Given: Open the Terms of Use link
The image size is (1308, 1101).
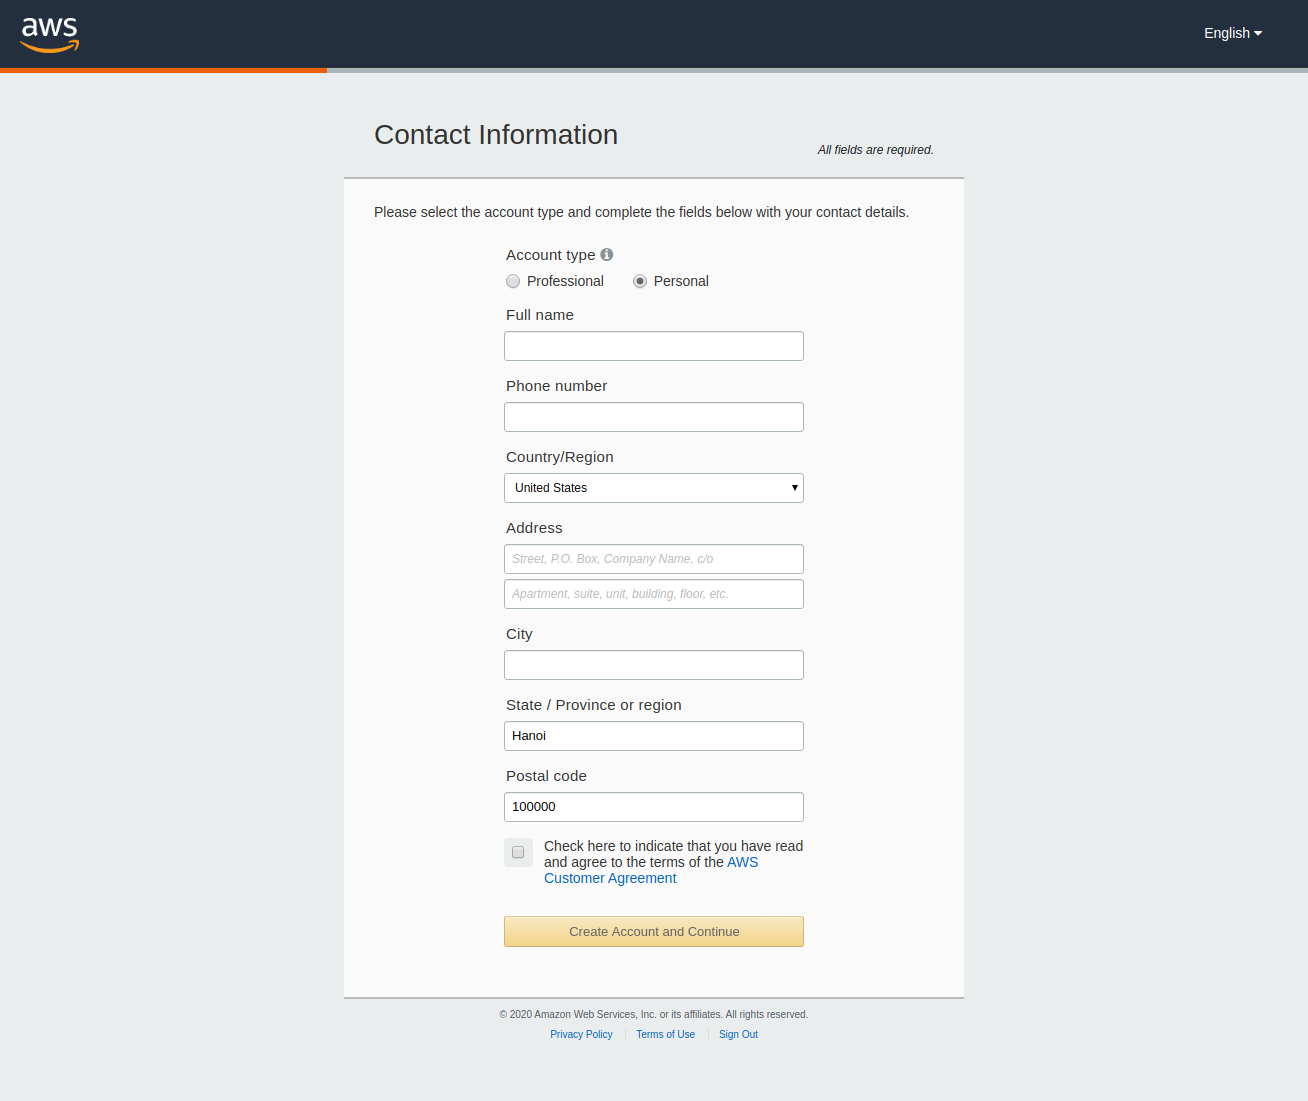Looking at the screenshot, I should (665, 1034).
